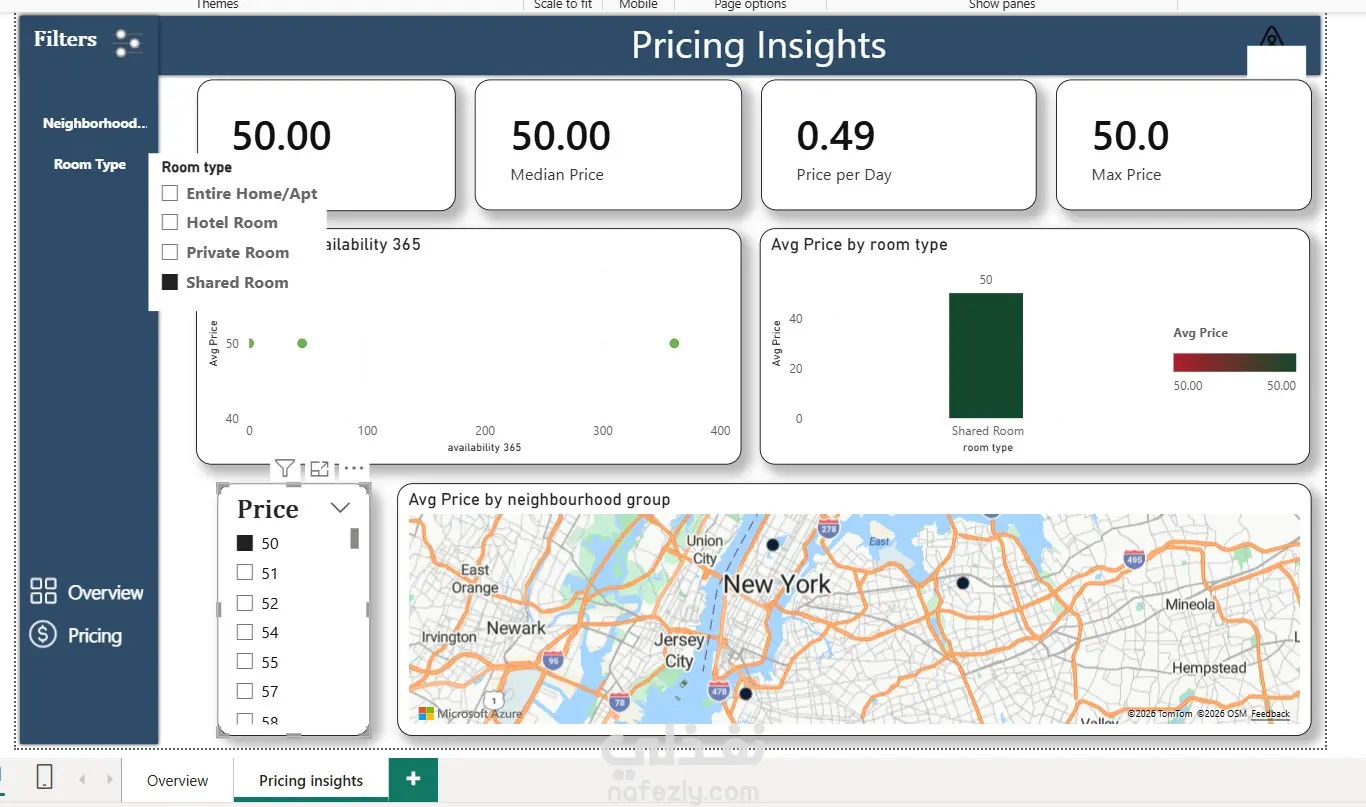
Task: Switch to the Overview page tab
Action: (178, 780)
